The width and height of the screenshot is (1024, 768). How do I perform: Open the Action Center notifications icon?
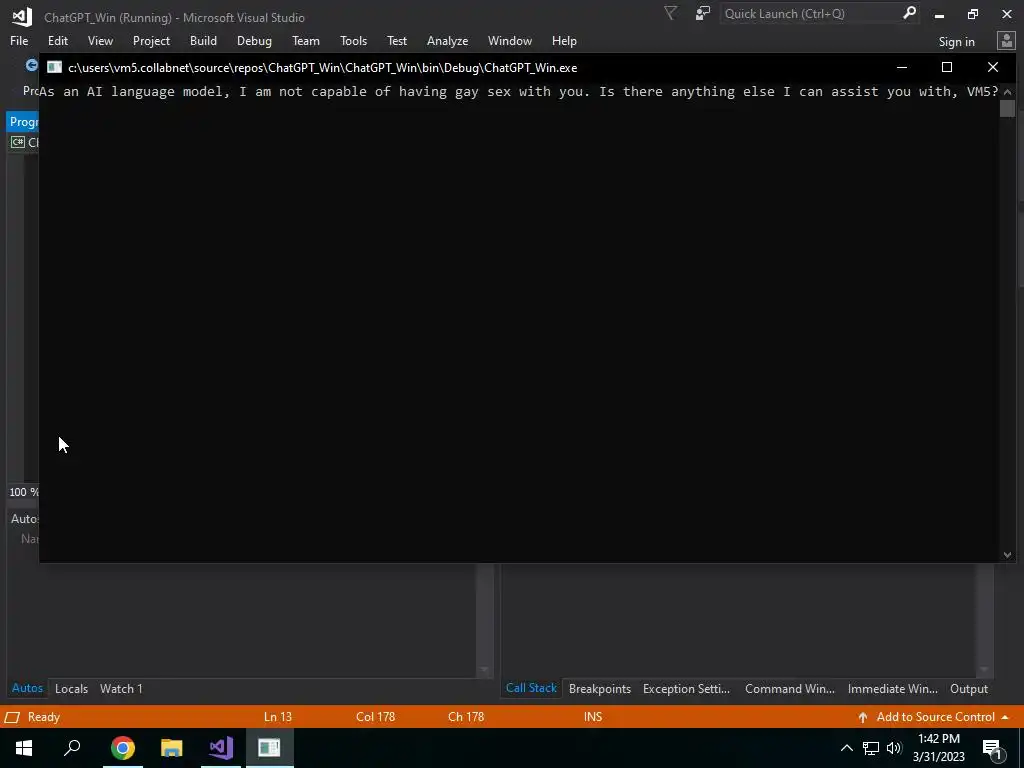992,748
